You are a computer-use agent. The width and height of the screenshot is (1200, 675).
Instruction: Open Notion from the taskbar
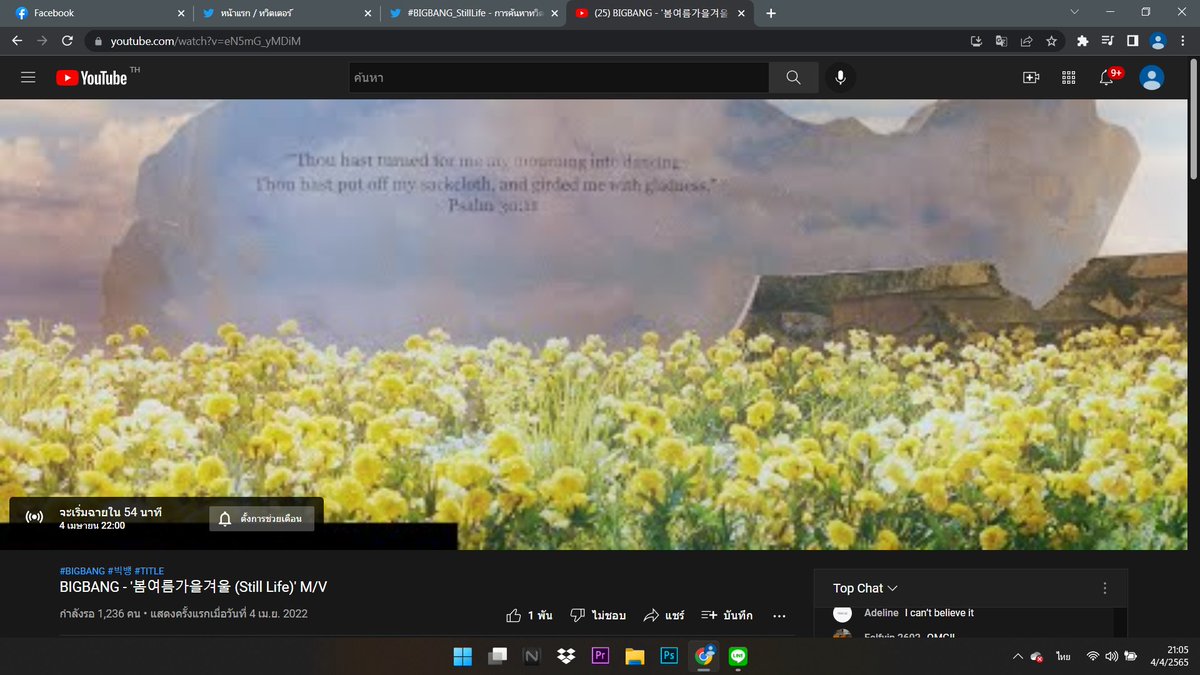pos(532,656)
